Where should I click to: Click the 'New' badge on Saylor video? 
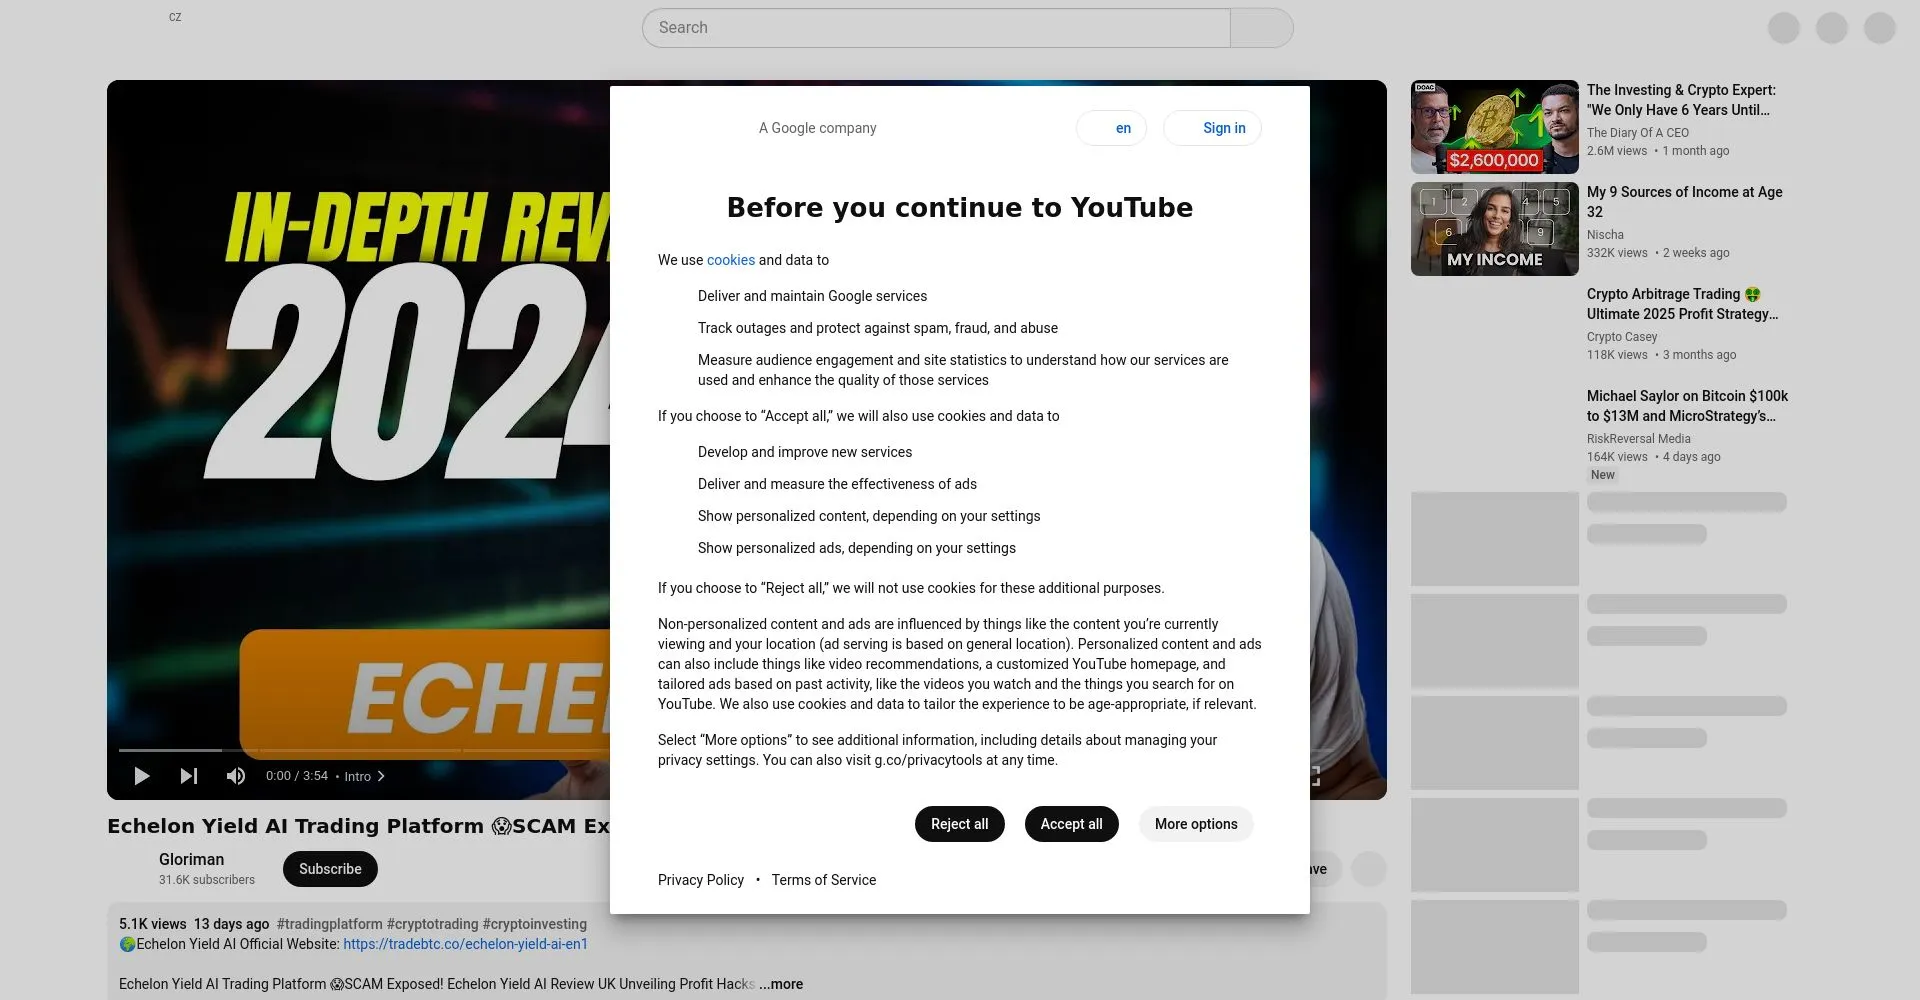point(1603,475)
